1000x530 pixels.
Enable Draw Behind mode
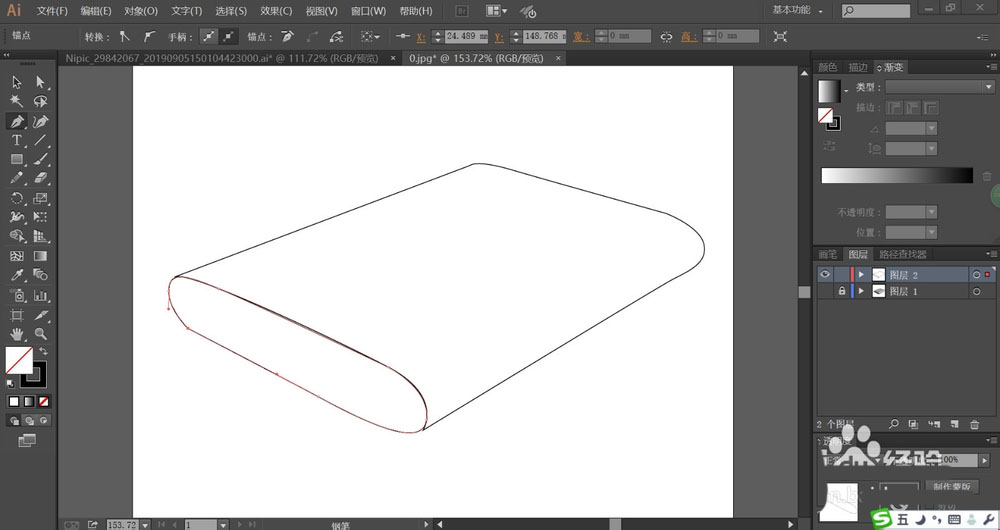pos(29,421)
